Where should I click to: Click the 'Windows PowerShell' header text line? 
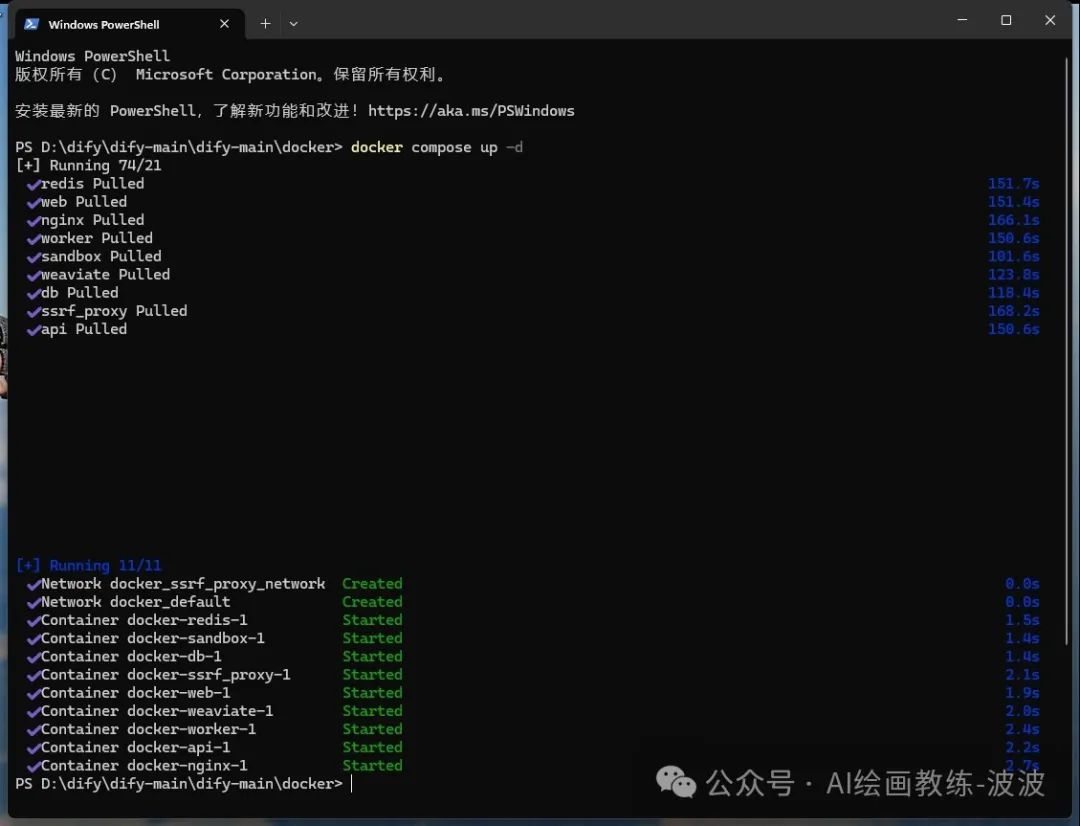pyautogui.click(x=92, y=56)
